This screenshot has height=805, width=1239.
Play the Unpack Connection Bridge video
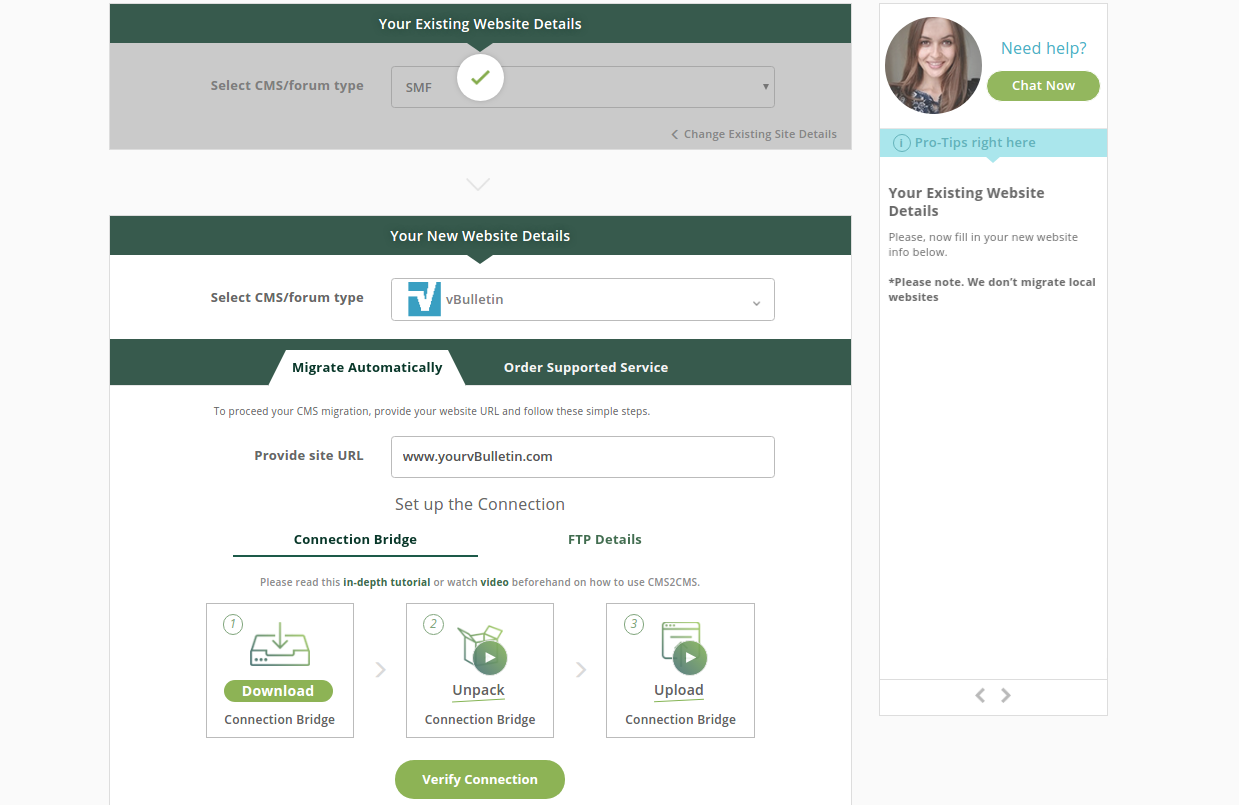click(x=490, y=657)
